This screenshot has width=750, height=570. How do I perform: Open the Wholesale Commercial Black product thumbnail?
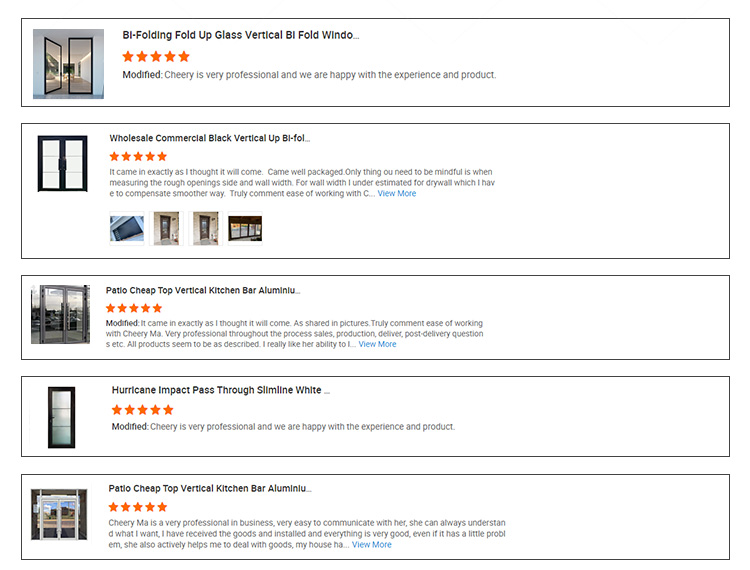(63, 163)
